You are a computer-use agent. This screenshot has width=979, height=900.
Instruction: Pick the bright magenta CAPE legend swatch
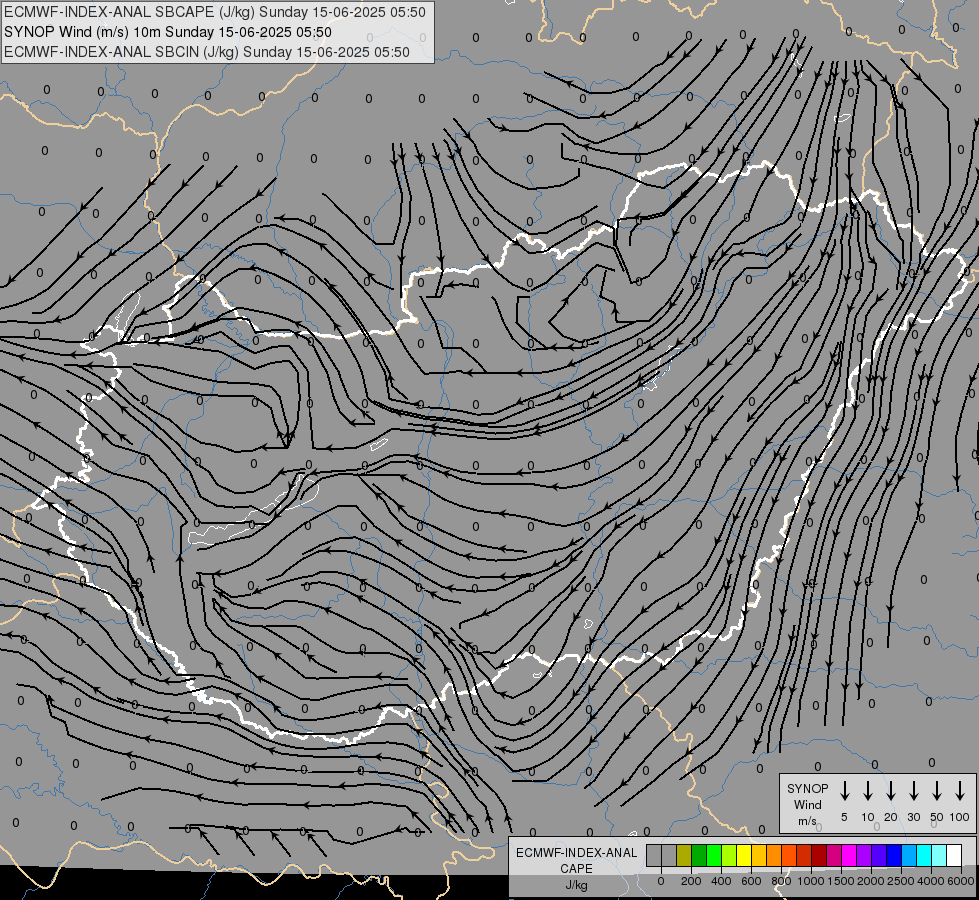(849, 855)
